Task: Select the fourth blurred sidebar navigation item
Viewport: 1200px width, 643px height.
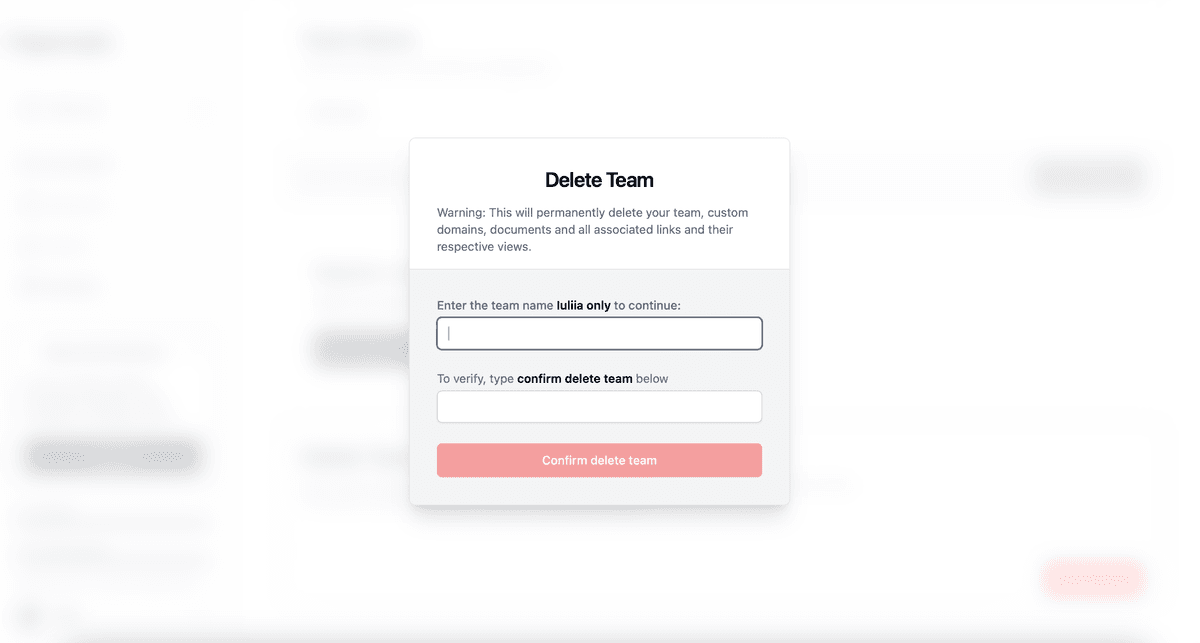Action: [x=57, y=288]
